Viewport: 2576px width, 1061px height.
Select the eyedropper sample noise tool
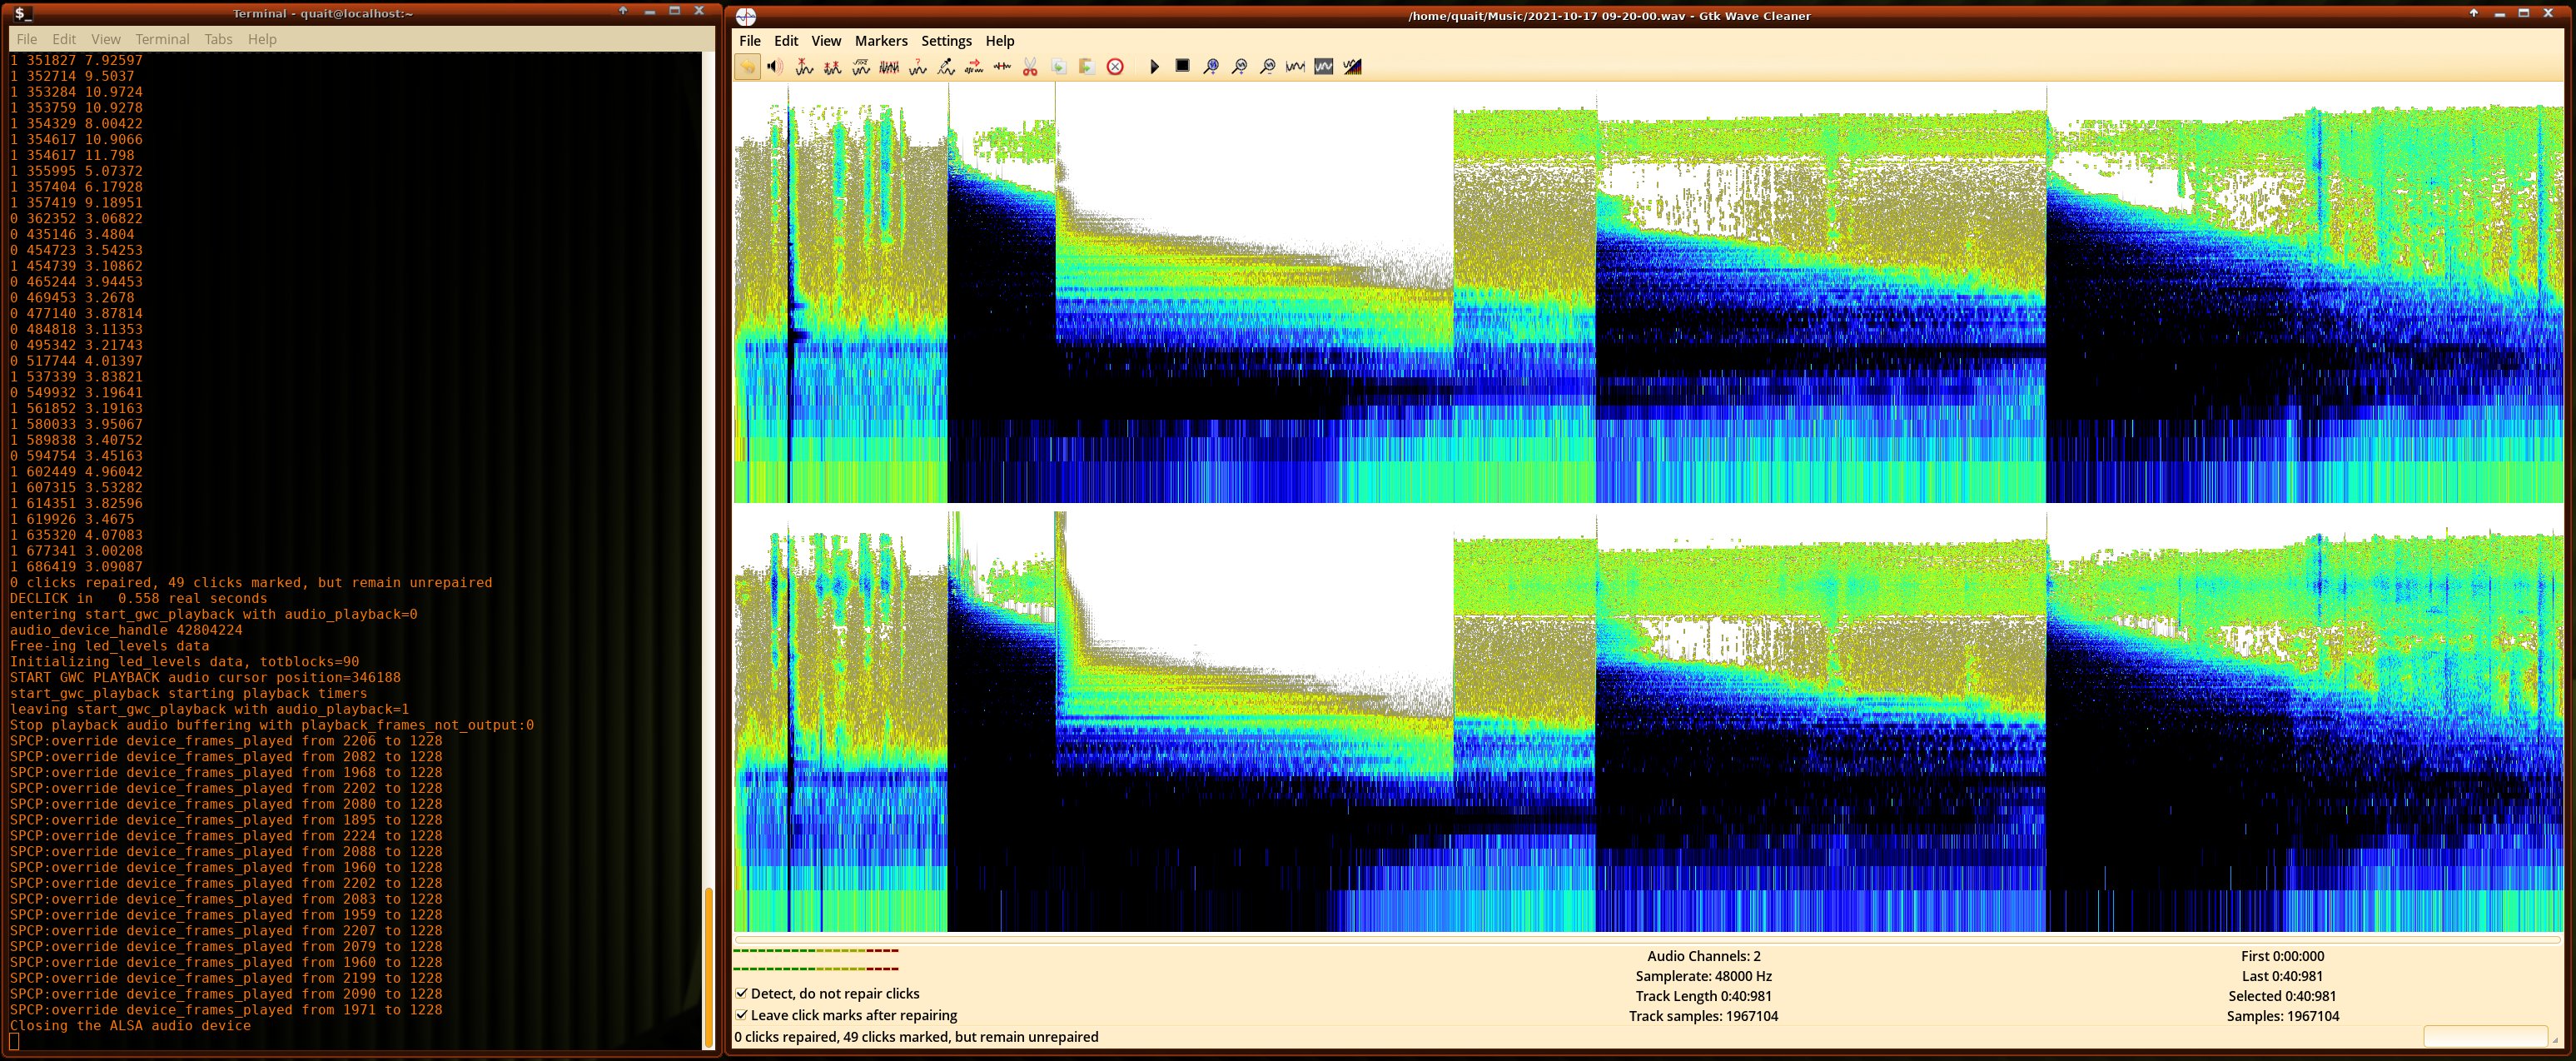click(946, 67)
